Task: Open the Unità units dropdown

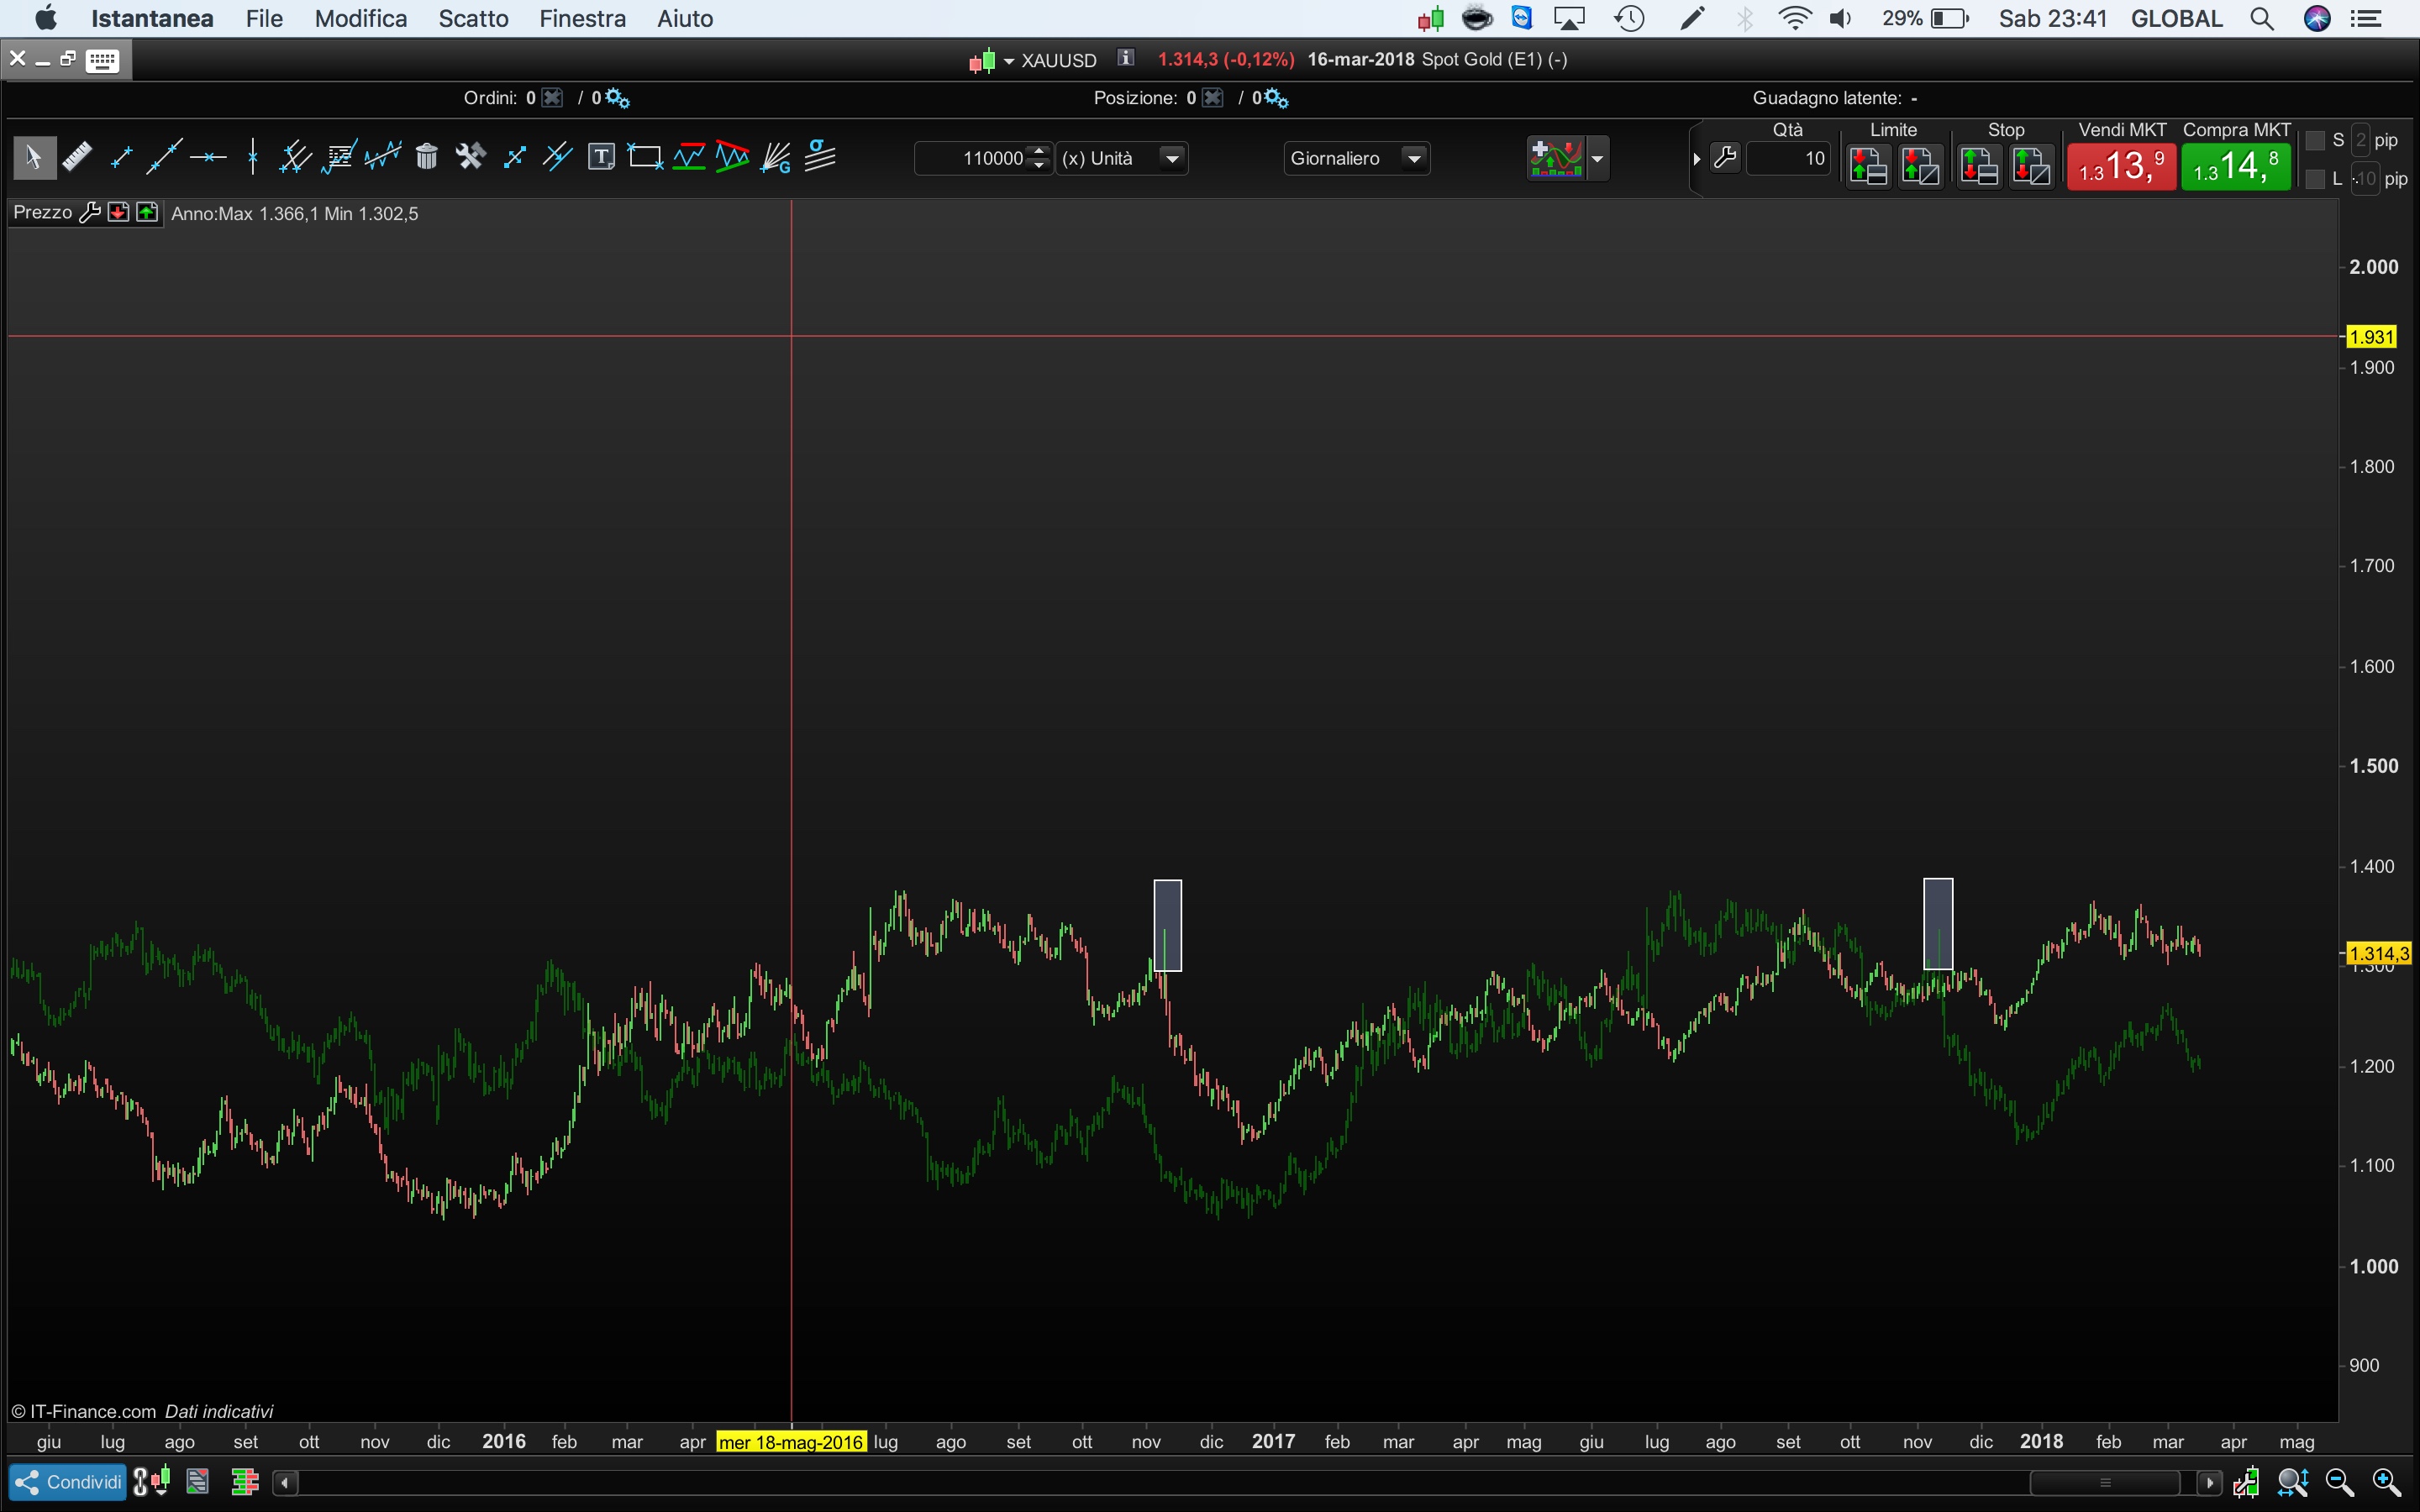Action: (1172, 158)
